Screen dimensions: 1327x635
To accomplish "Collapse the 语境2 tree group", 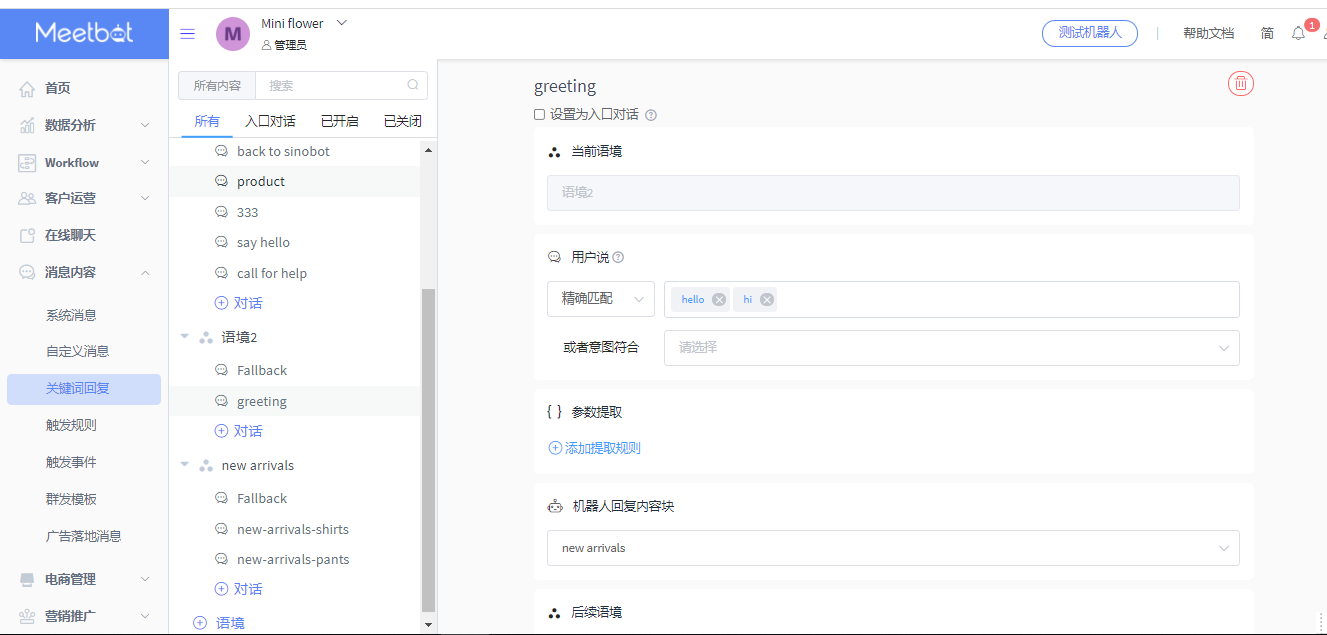I will tap(184, 337).
